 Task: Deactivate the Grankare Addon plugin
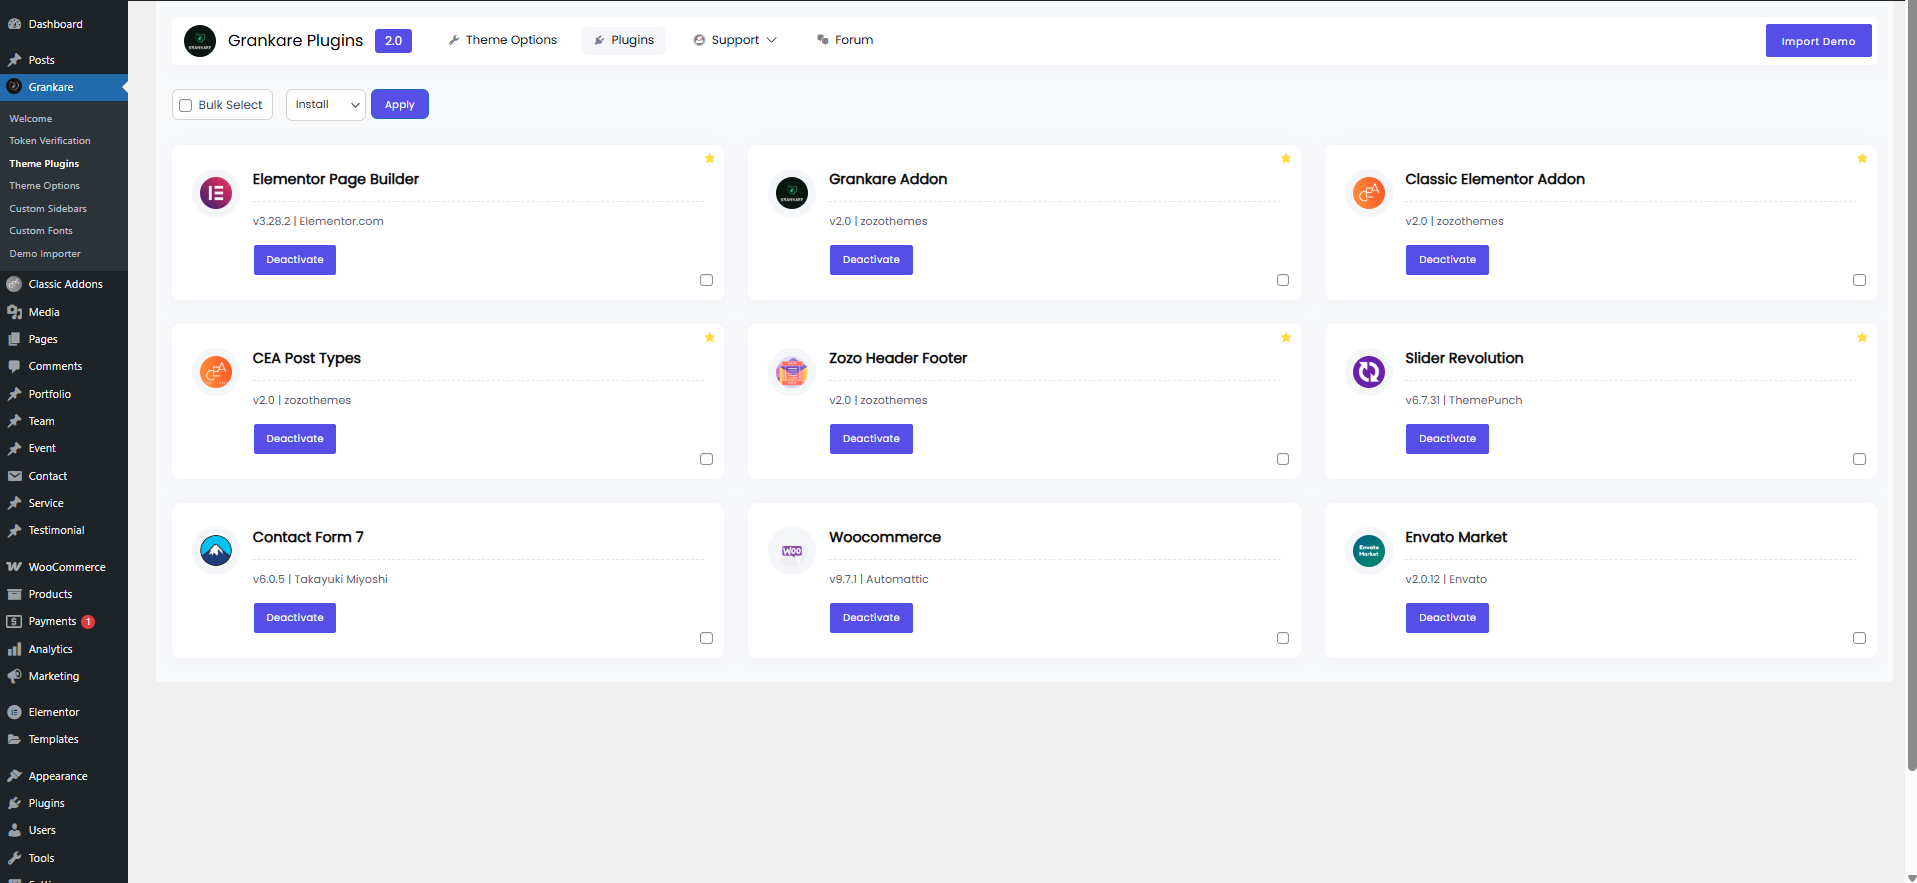(x=871, y=260)
